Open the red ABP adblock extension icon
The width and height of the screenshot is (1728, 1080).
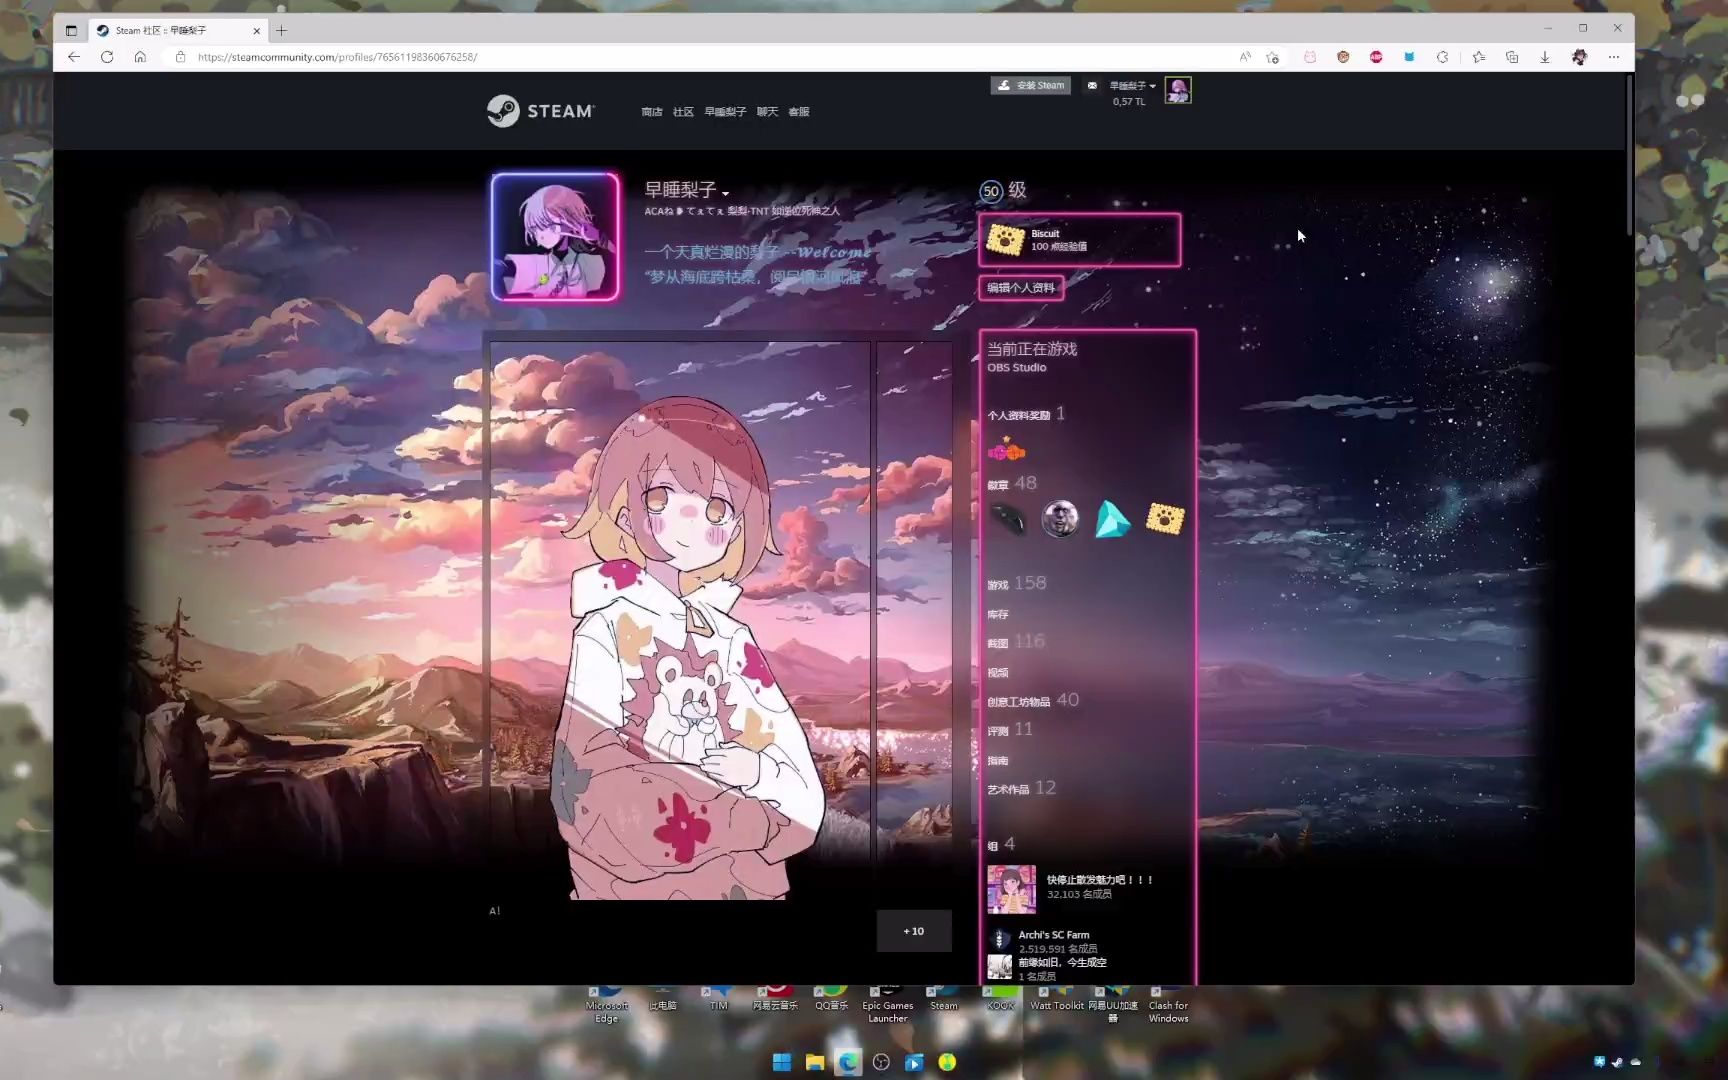[x=1376, y=57]
